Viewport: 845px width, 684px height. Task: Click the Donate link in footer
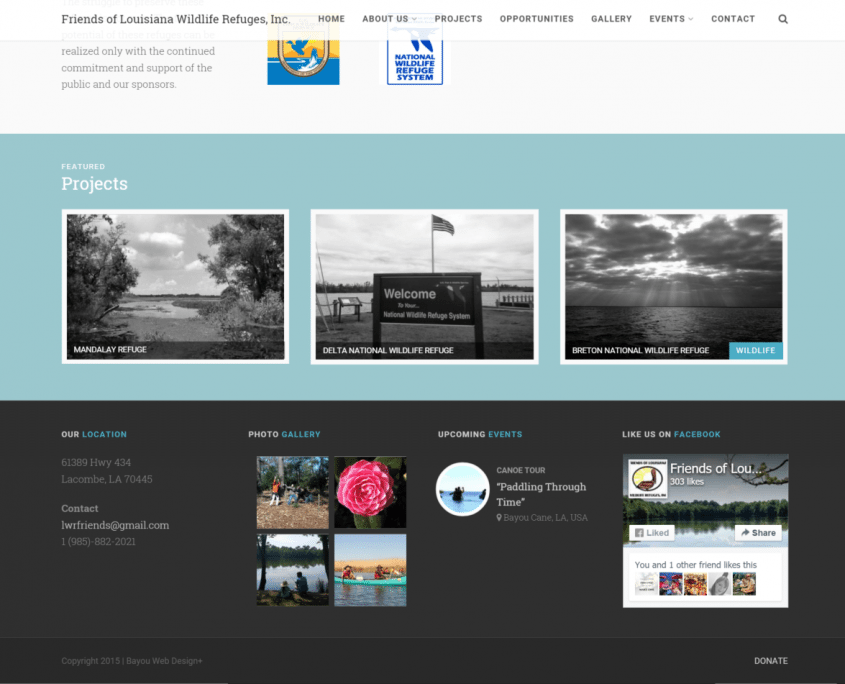pos(771,661)
